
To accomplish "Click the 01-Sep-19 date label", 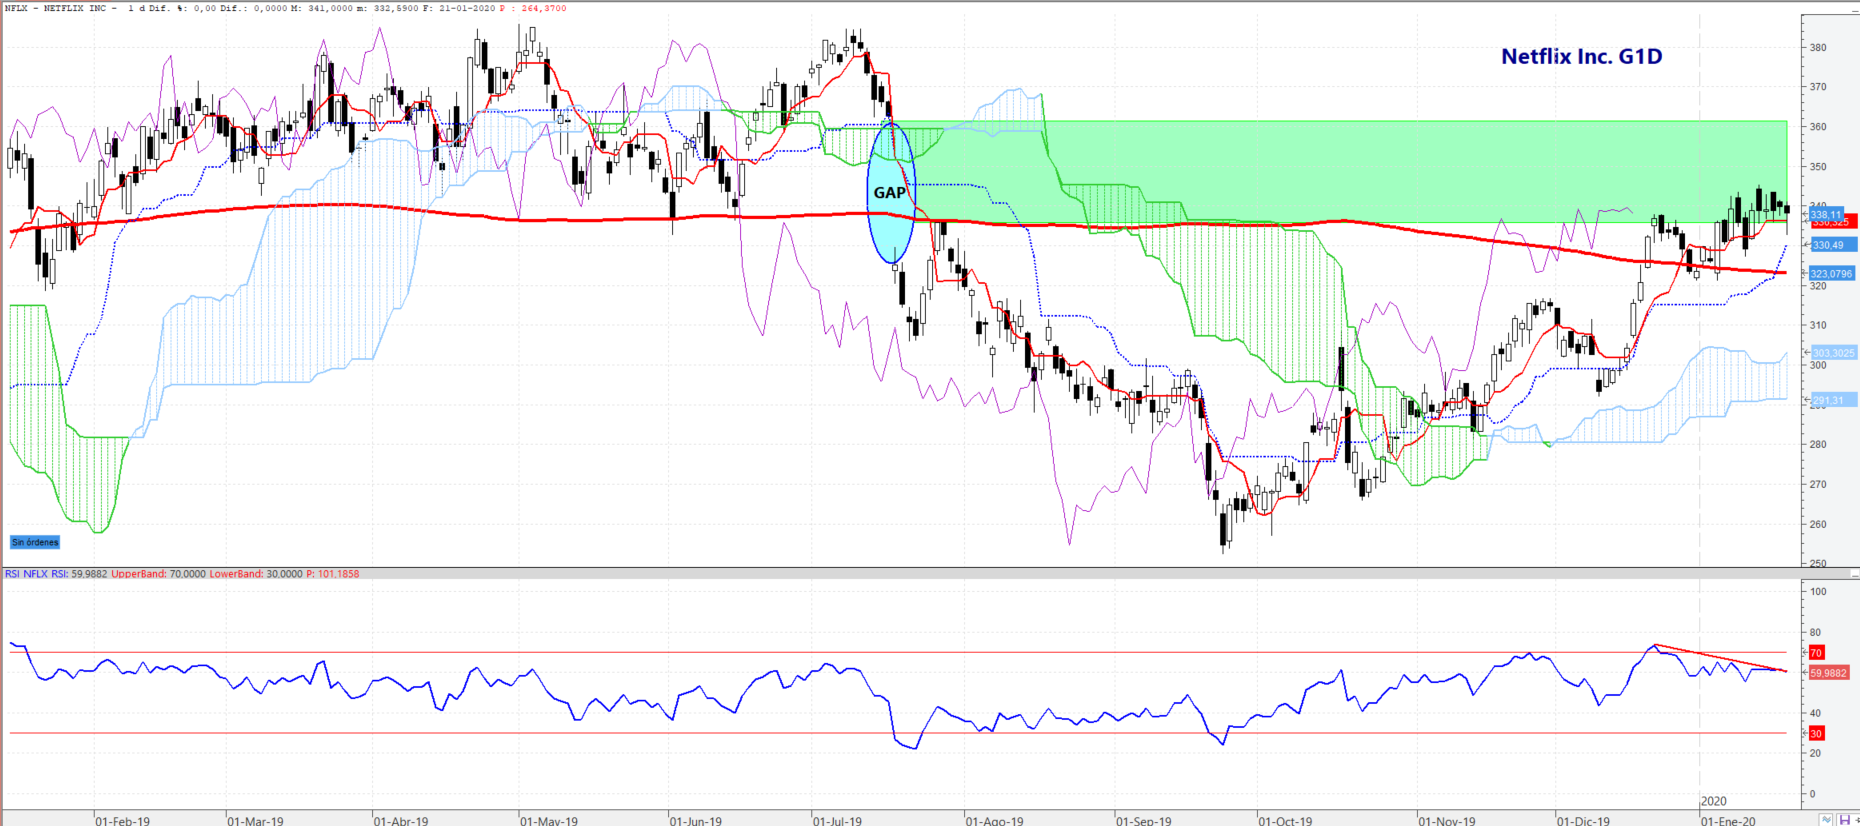I will [1144, 821].
